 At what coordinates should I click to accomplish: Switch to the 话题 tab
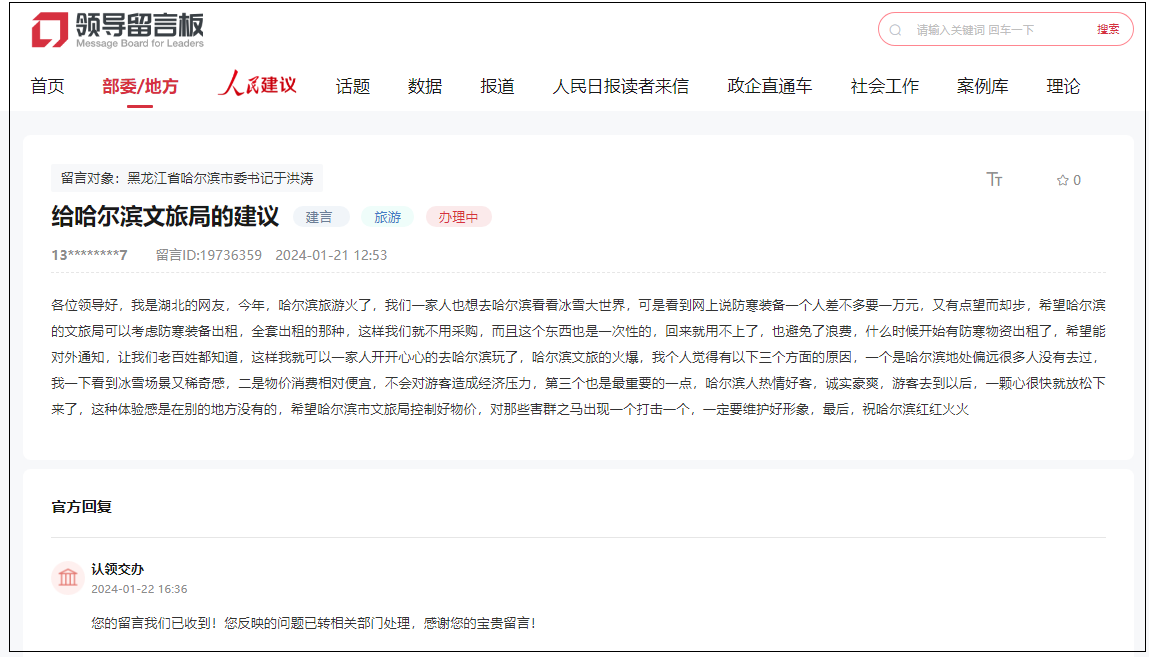(352, 86)
